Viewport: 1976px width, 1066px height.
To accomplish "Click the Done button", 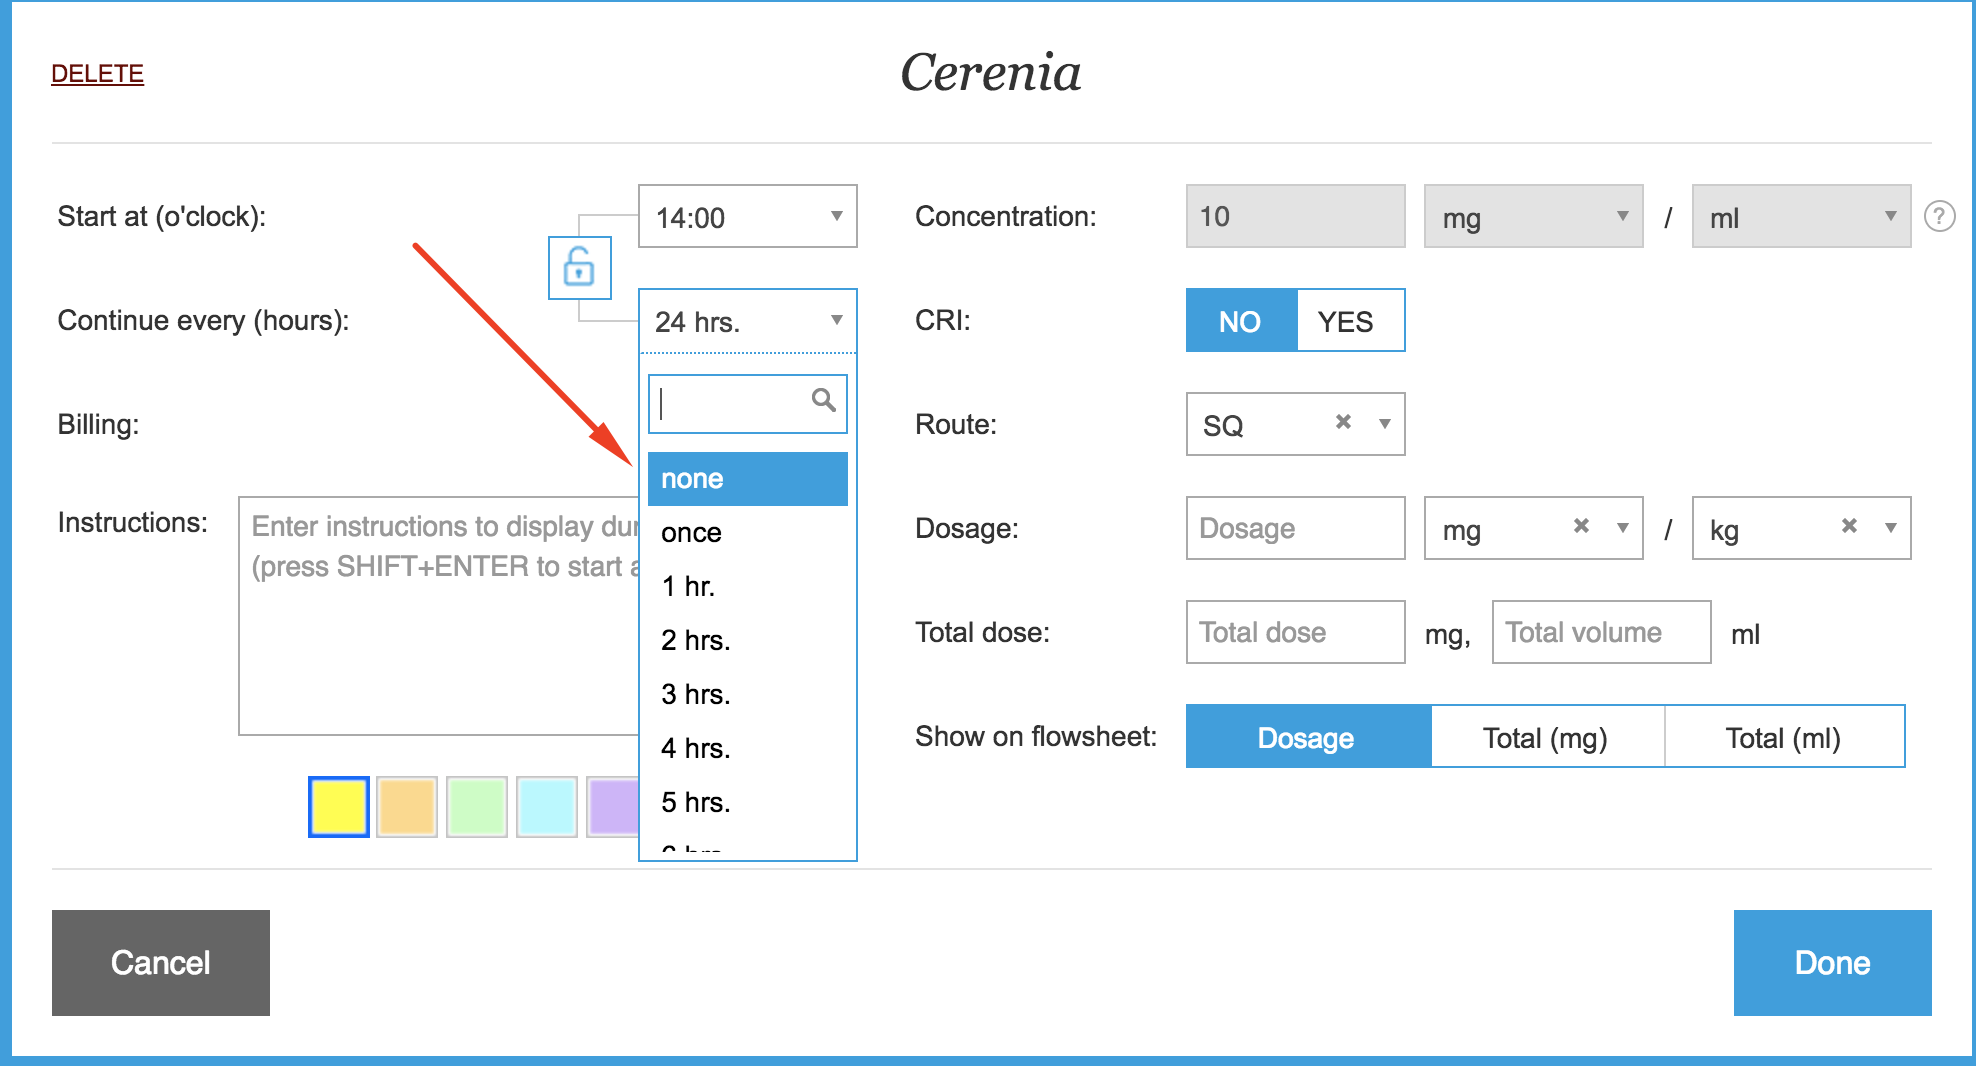I will (x=1832, y=963).
